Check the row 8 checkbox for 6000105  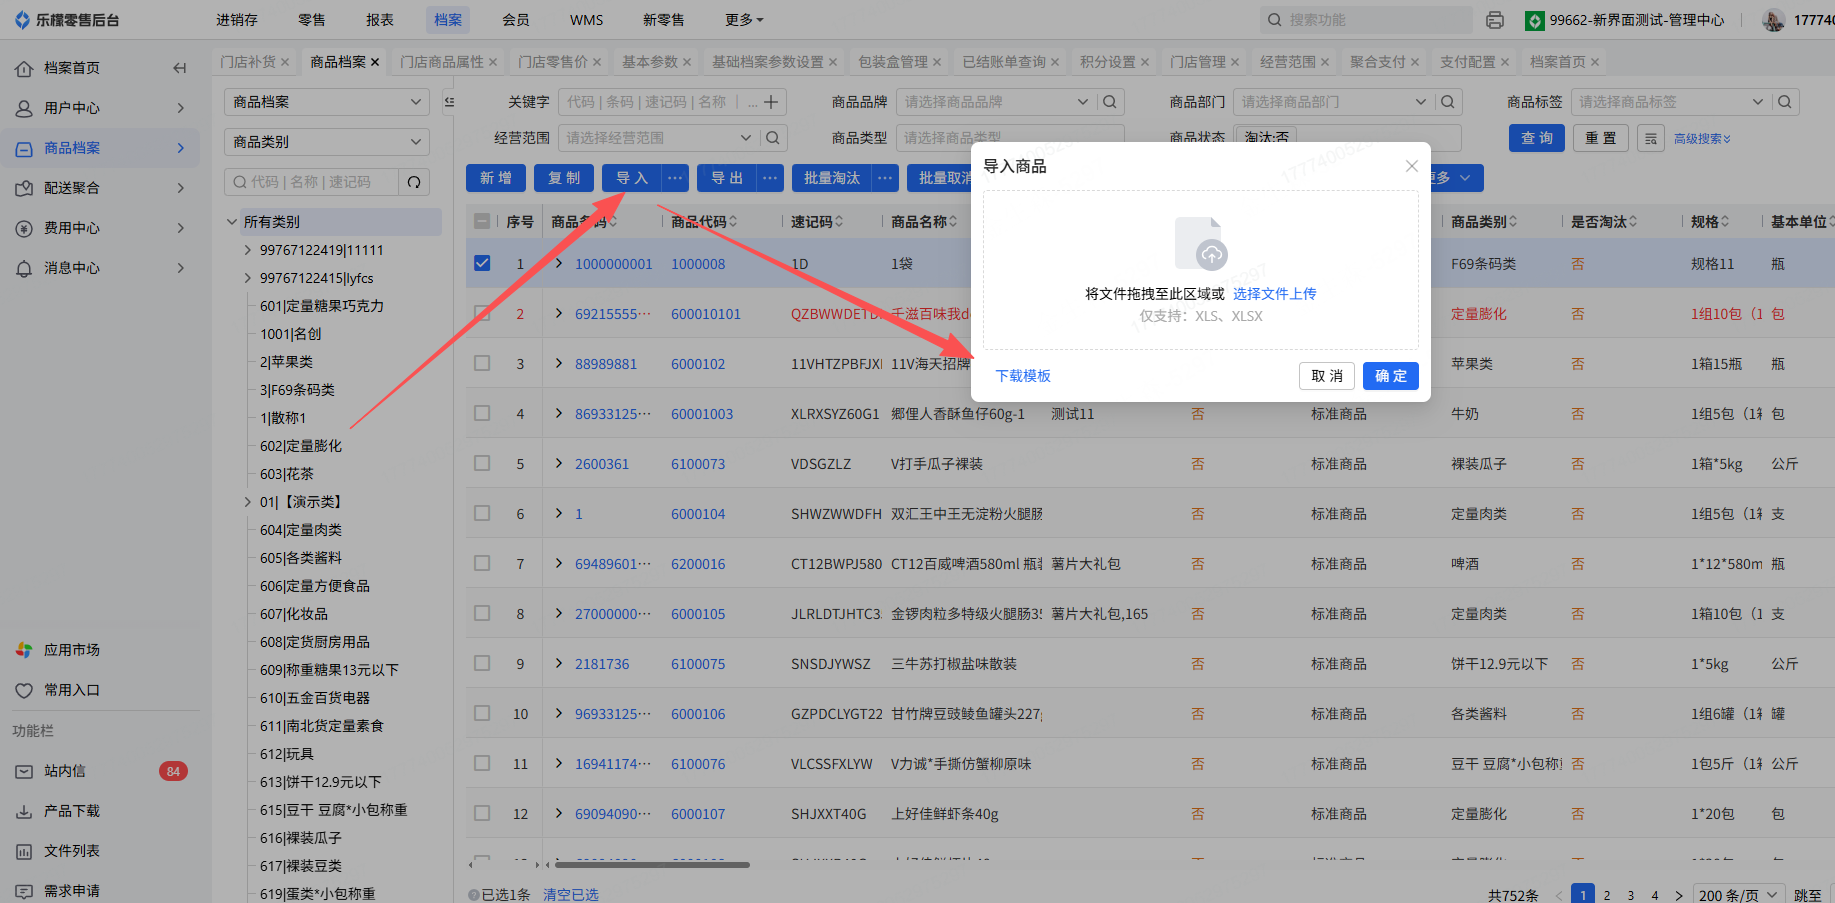click(x=482, y=613)
